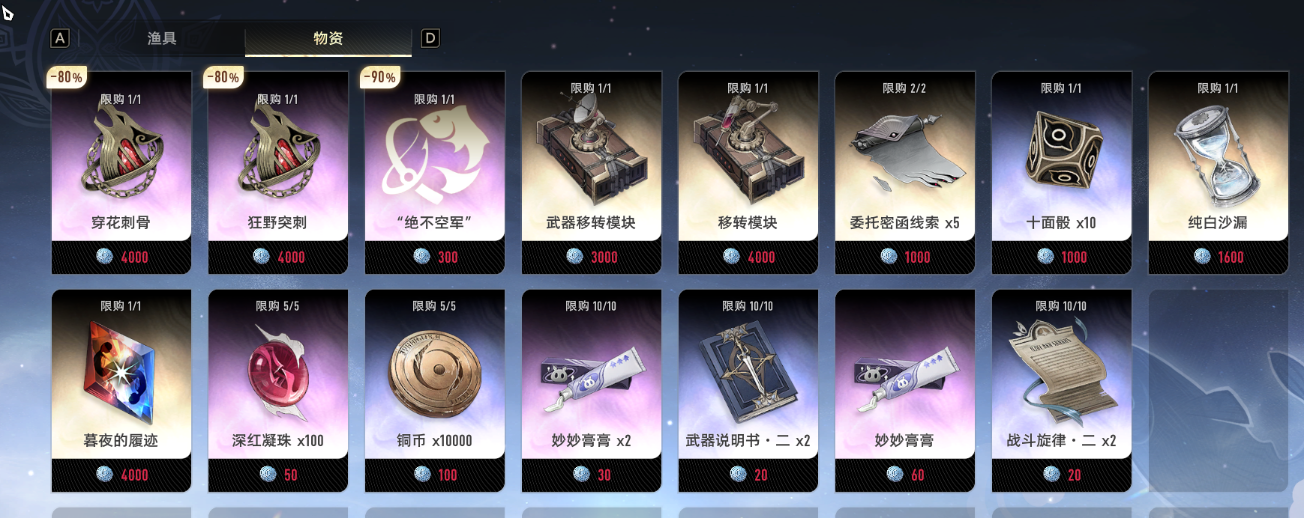
Task: Click the D key next-tab button
Action: pos(430,38)
